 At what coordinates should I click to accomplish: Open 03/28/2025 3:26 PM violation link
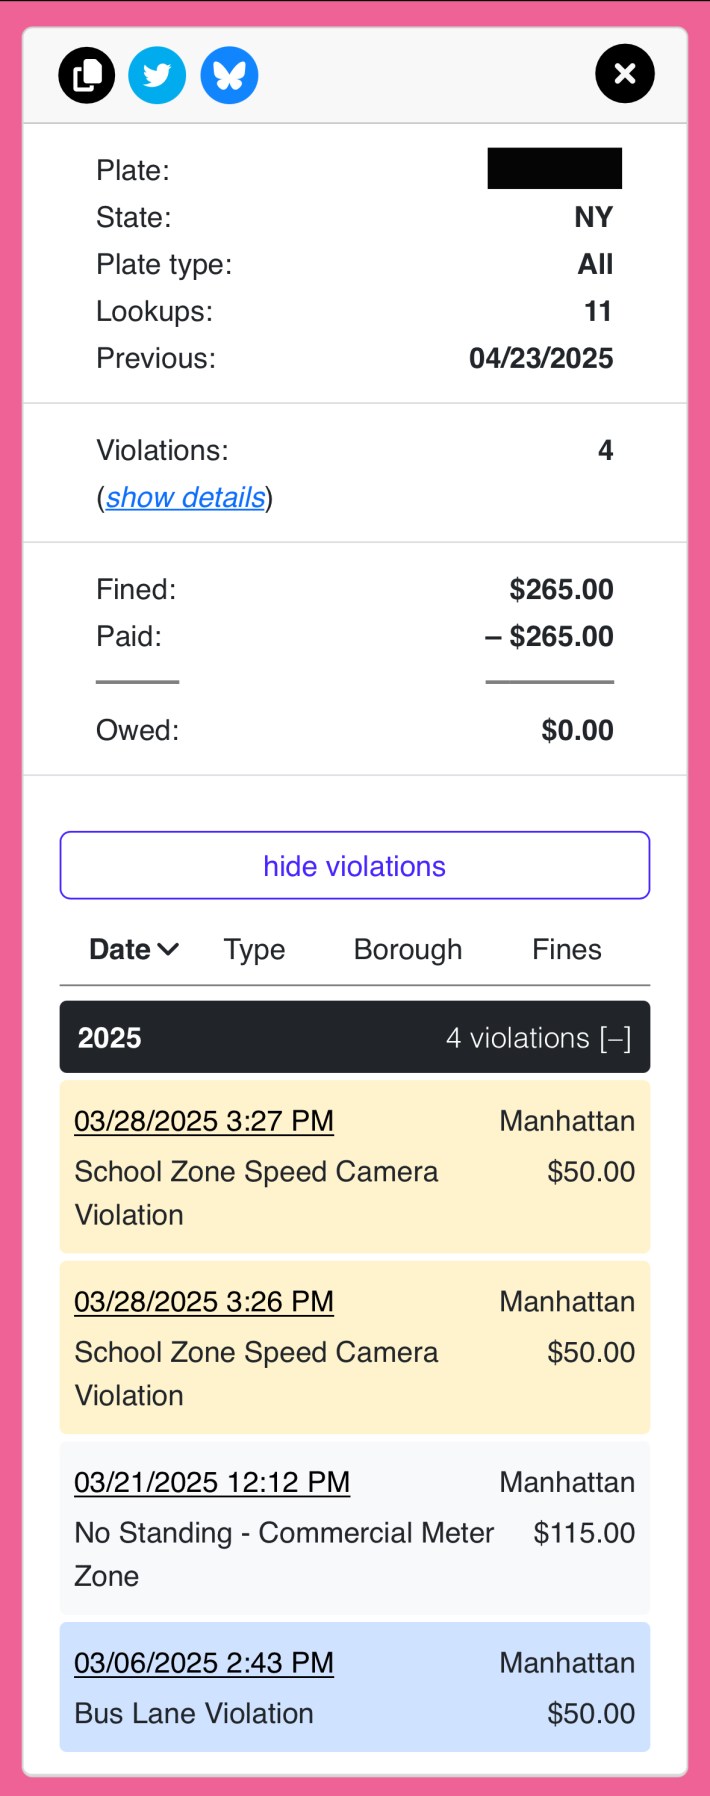click(204, 1301)
